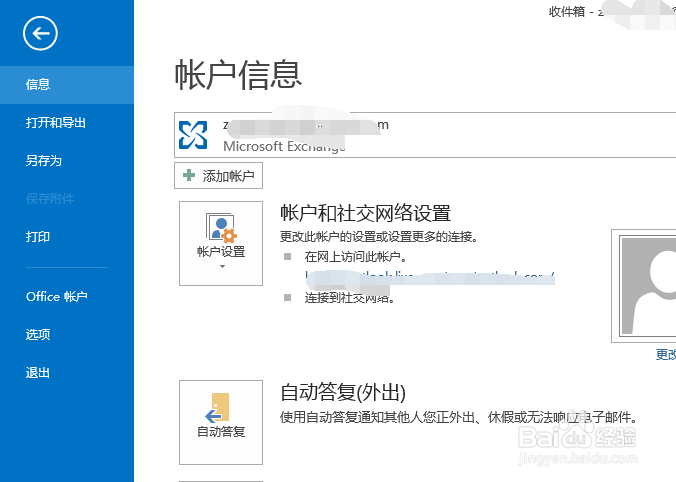Click the 自动答复(外出) heading
Image resolution: width=676 pixels, height=482 pixels.
click(x=343, y=392)
